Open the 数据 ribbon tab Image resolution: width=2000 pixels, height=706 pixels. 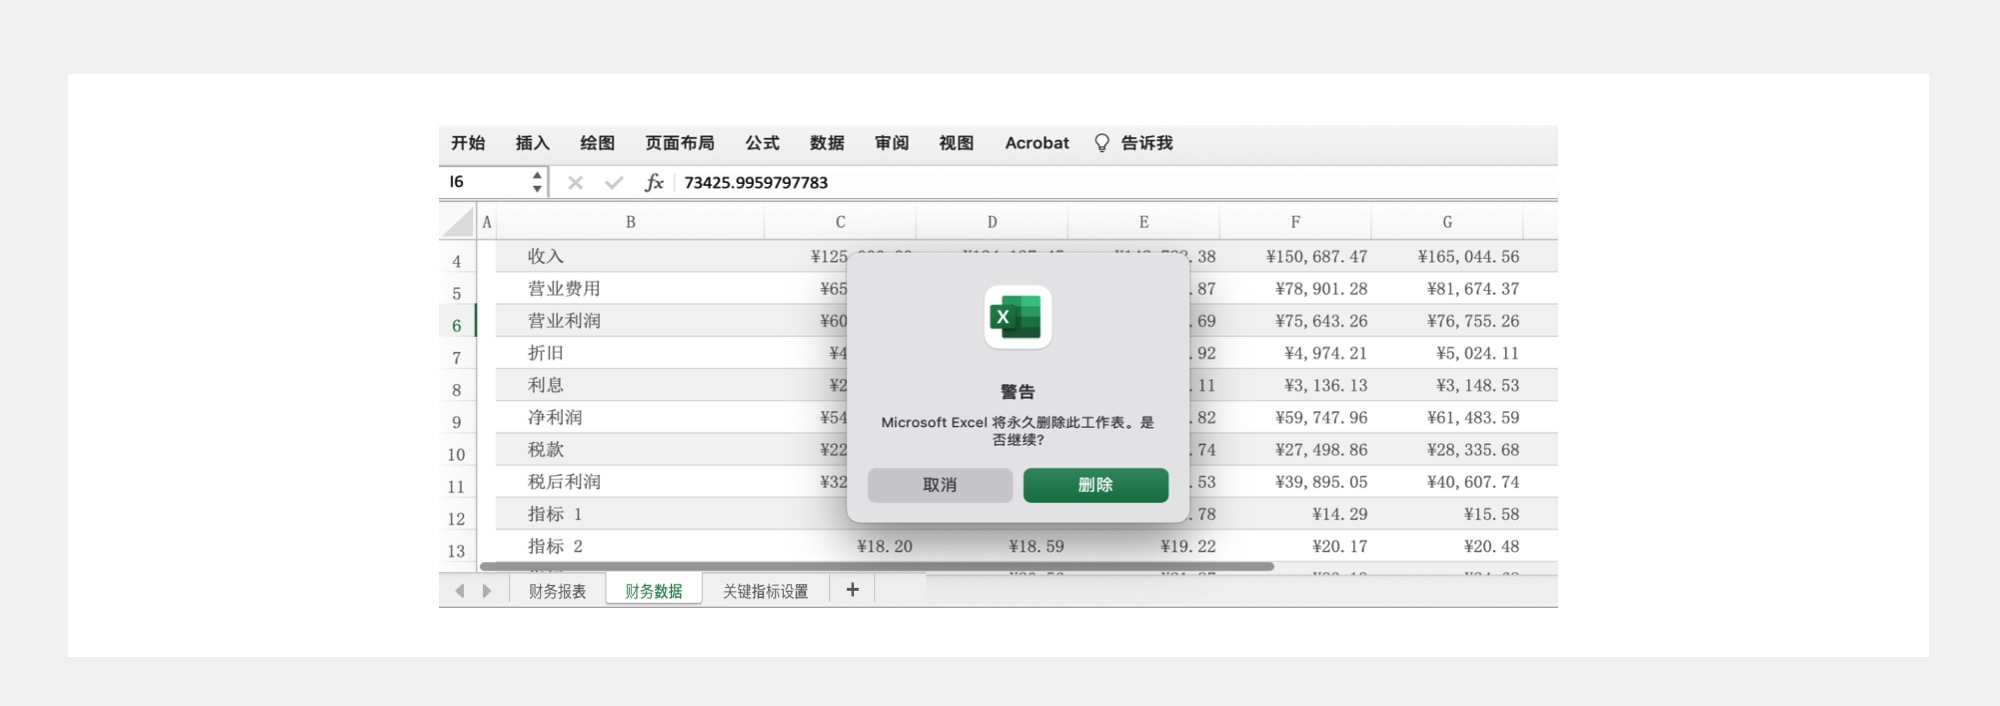click(827, 143)
